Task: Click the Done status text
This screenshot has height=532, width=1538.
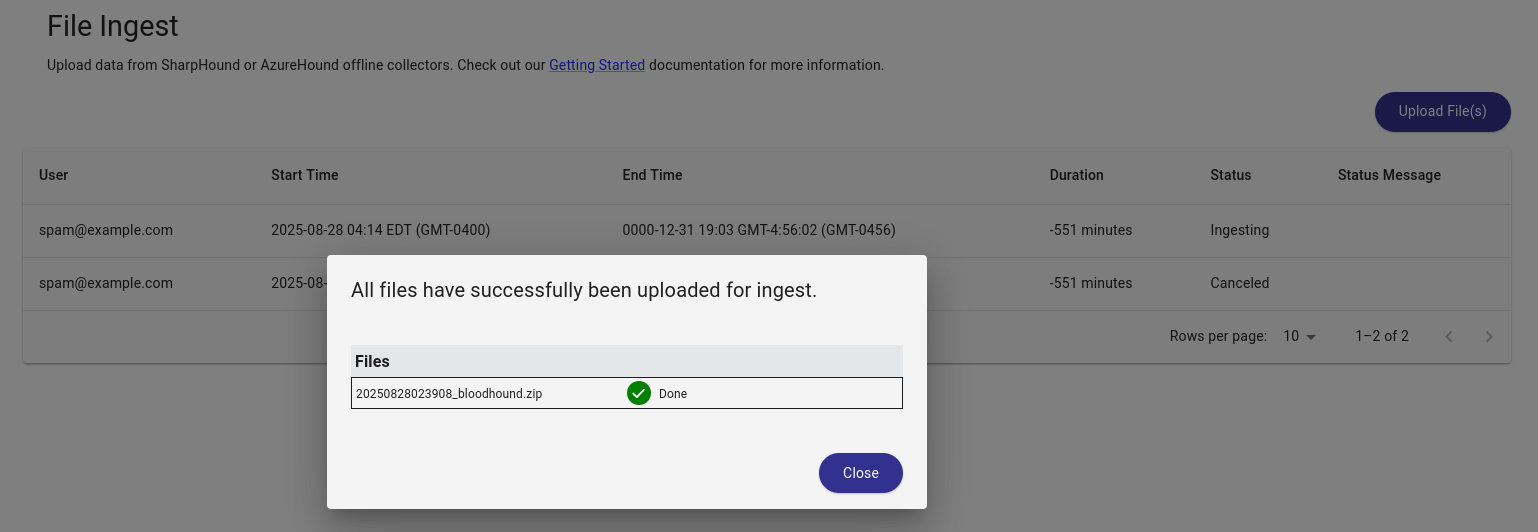Action: pos(673,394)
